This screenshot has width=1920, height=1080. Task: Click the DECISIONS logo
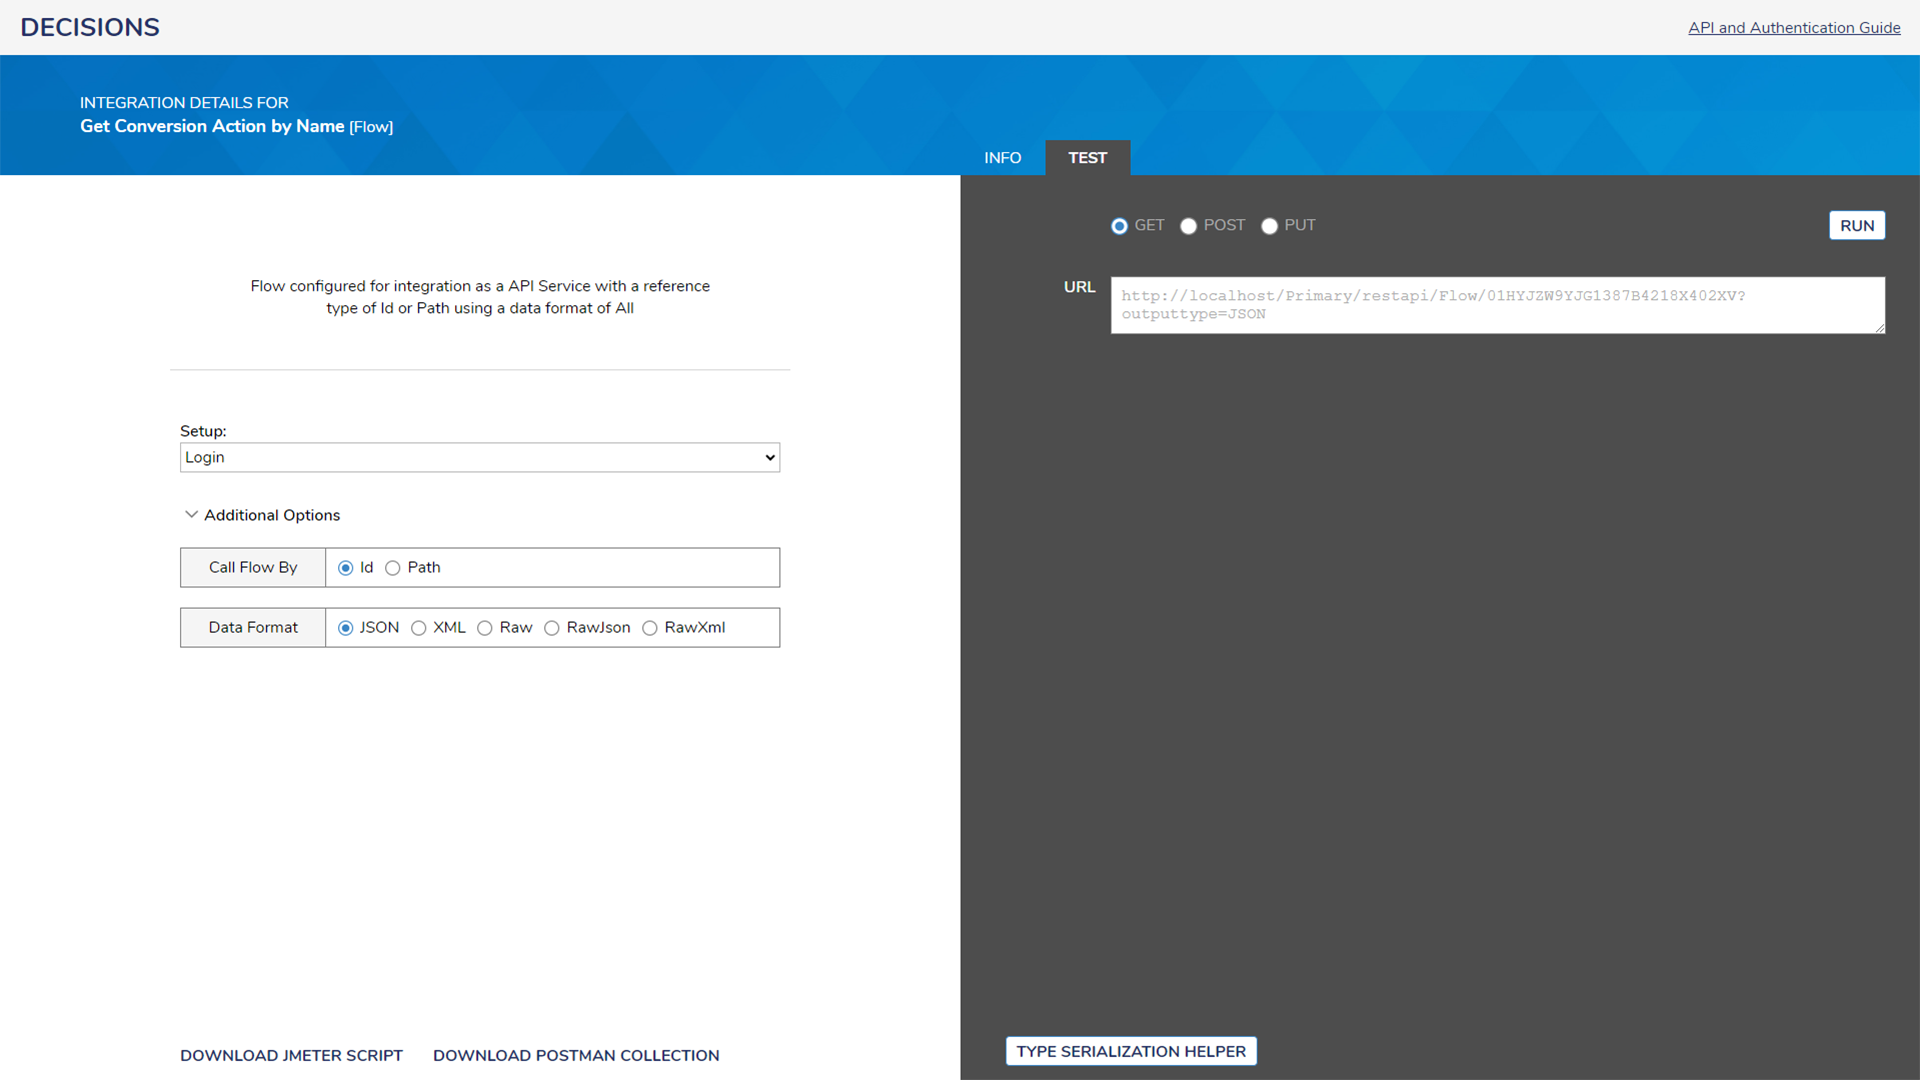[90, 27]
